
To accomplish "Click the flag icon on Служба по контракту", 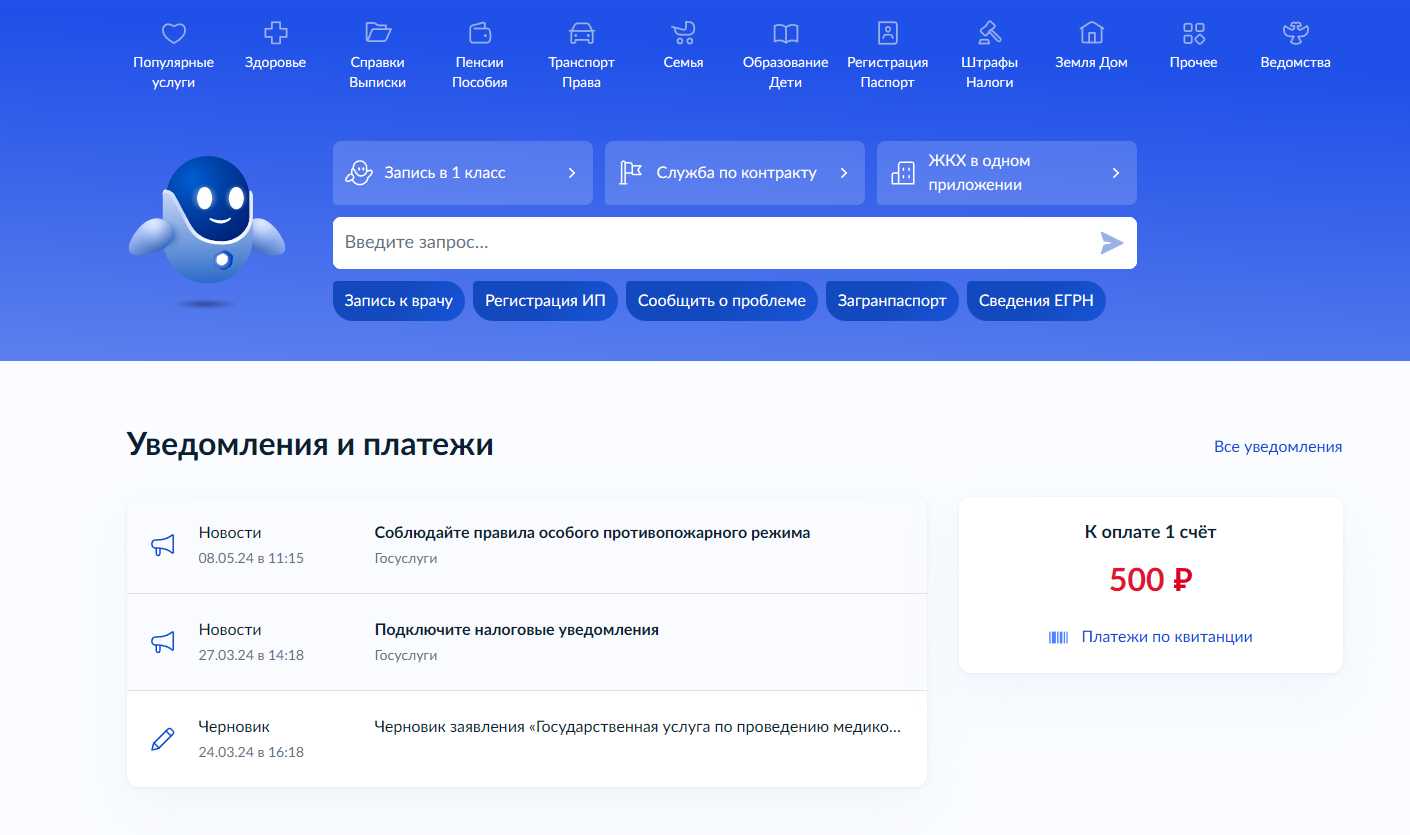I will (630, 173).
